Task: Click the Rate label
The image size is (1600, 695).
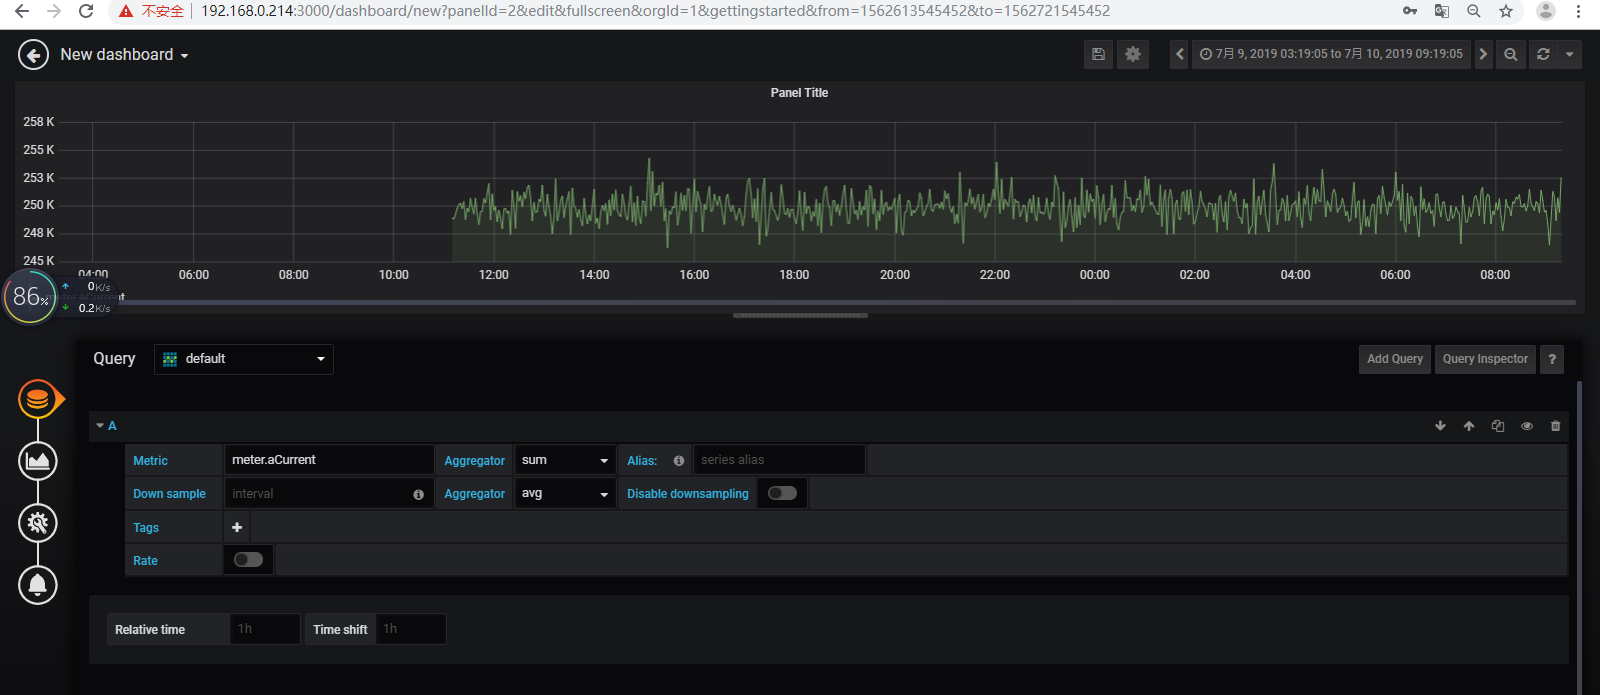Action: point(145,561)
